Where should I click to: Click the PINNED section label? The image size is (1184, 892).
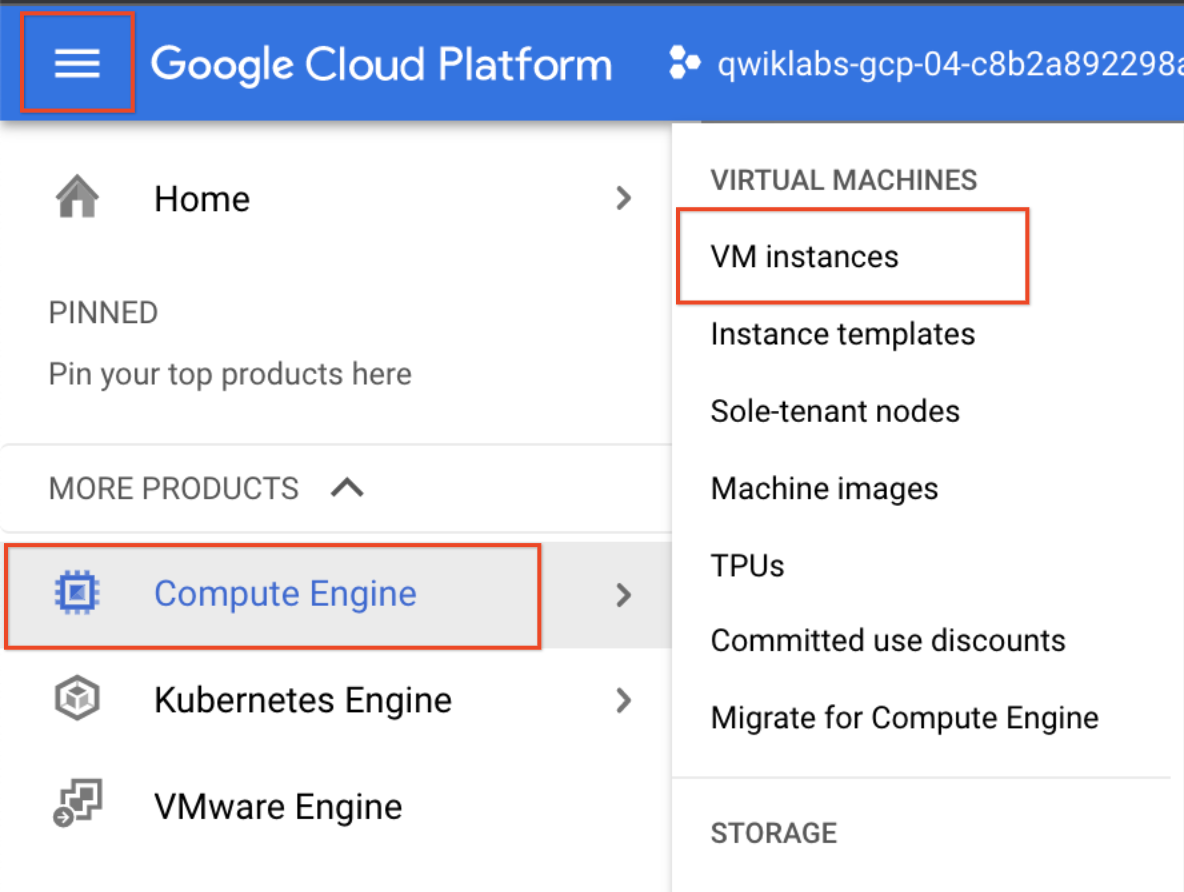103,313
